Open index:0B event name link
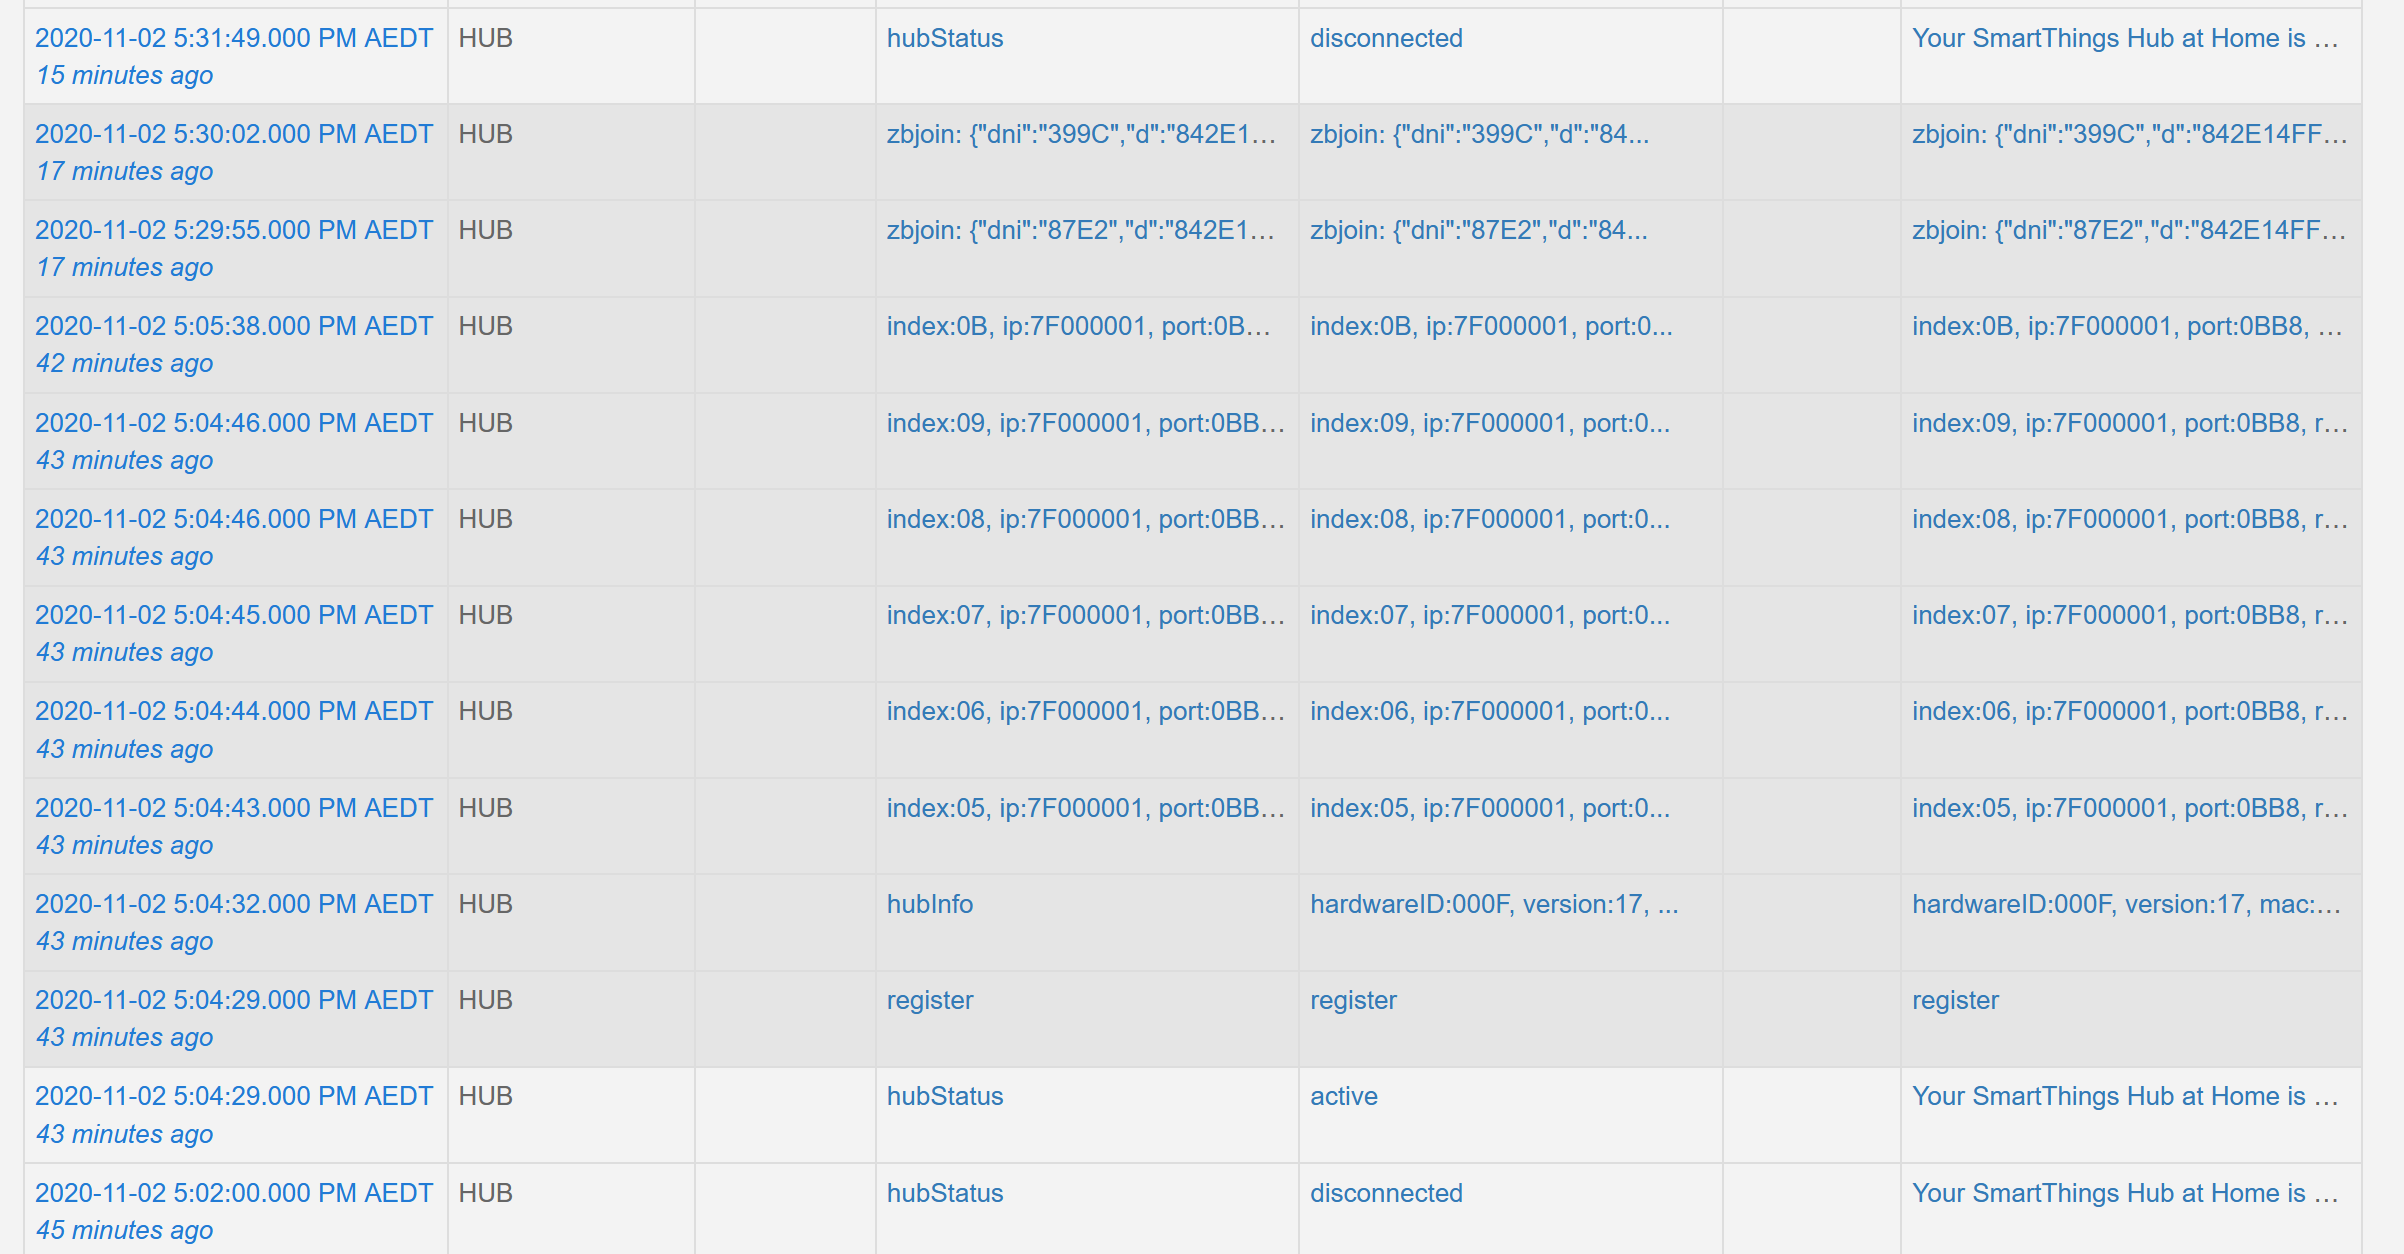Image resolution: width=2404 pixels, height=1254 pixels. [x=1079, y=326]
